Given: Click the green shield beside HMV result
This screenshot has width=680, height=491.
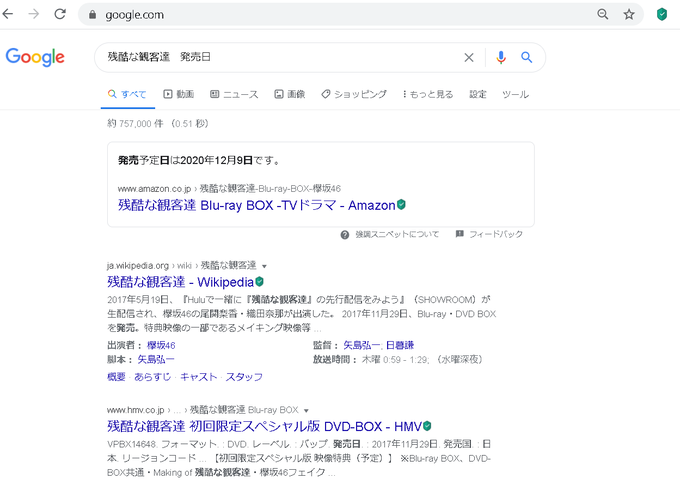Looking at the screenshot, I should tap(427, 426).
